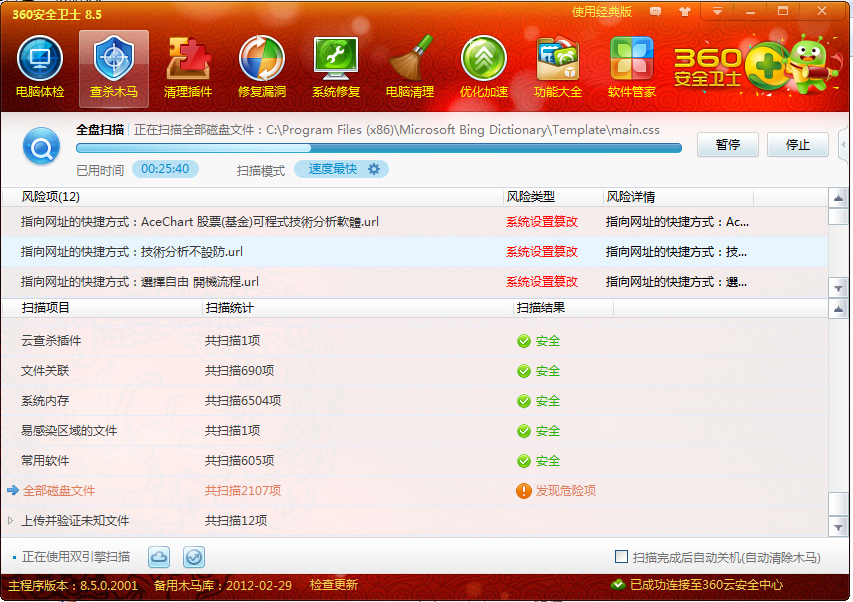The height and width of the screenshot is (602, 853).
Task: Select the 查杀木马 shield icon
Action: click(114, 67)
